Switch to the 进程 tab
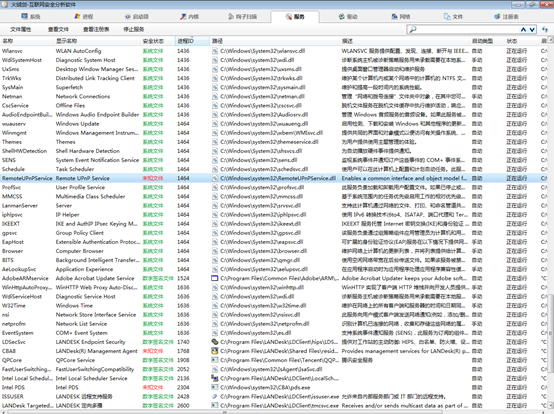554x414 pixels. (x=84, y=17)
